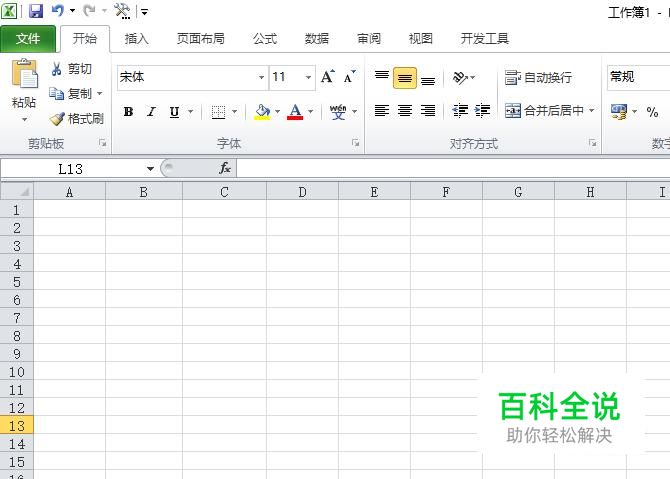Click the tools icon in quick access toolbar

coord(122,11)
